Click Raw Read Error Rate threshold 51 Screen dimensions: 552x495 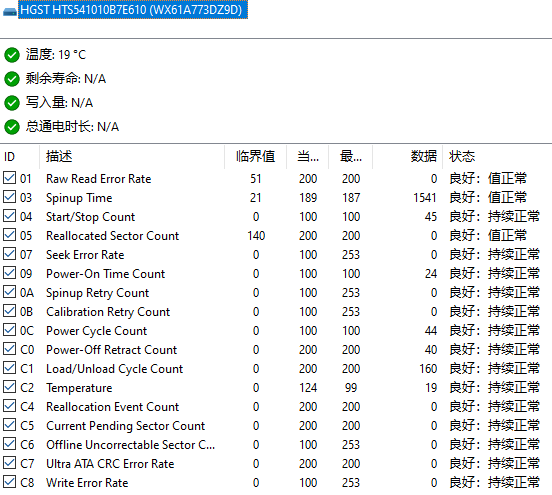pos(256,179)
